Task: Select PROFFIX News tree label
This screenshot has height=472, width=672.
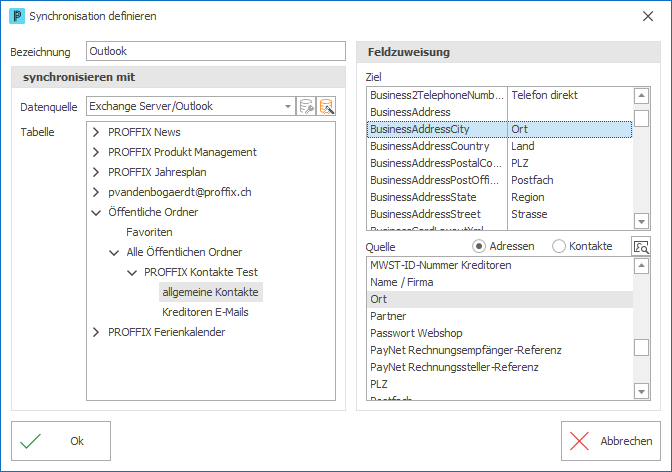Action: tap(144, 132)
